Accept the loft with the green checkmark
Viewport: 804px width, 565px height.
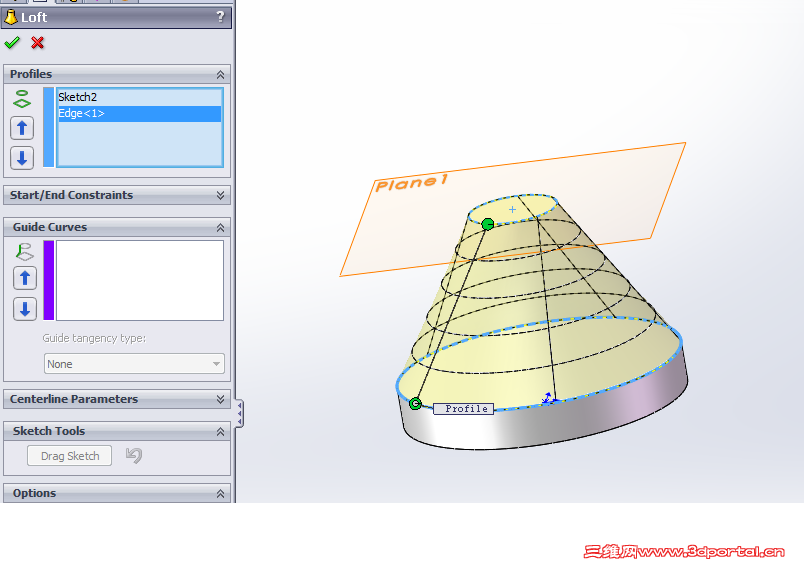pos(12,43)
